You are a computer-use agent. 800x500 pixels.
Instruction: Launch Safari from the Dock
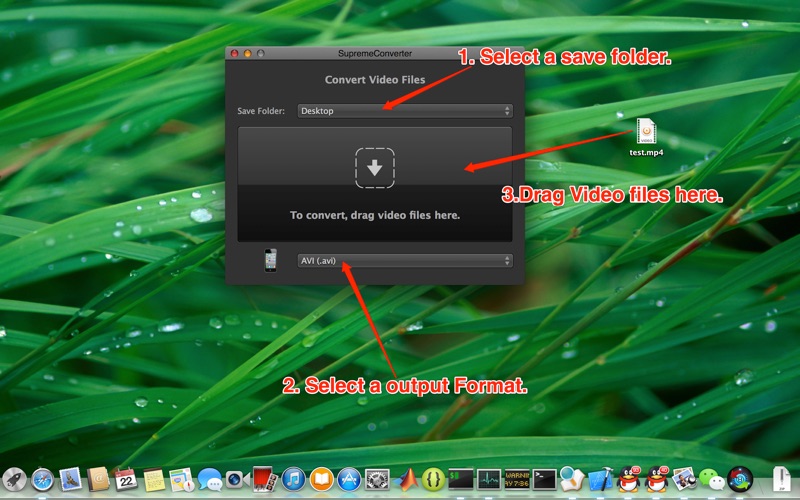point(42,480)
